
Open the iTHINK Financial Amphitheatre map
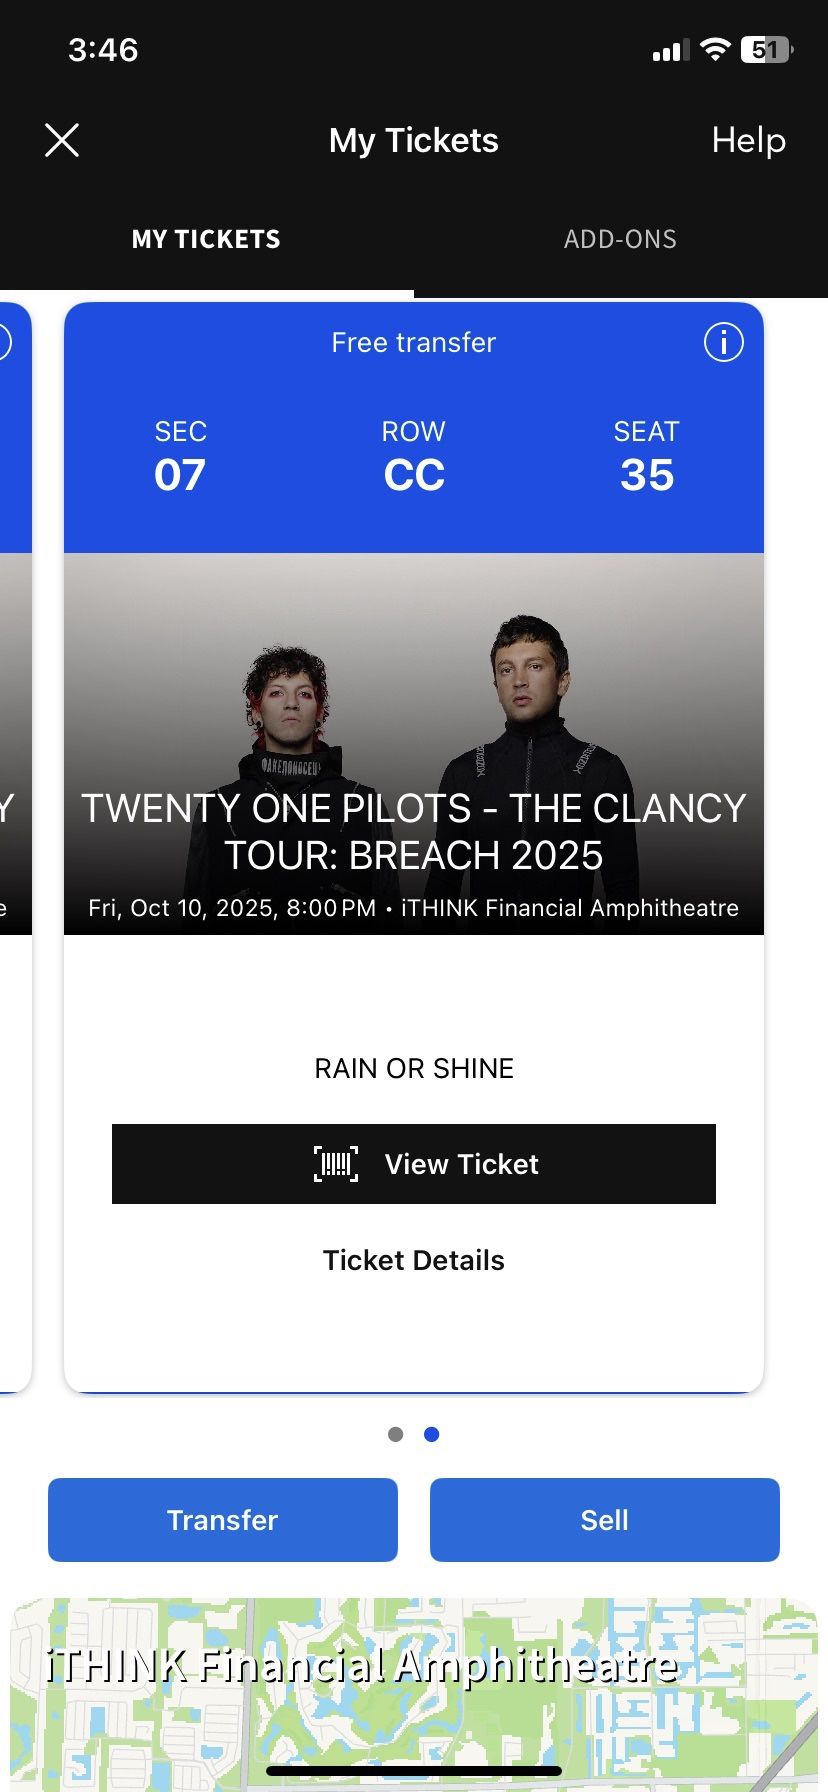(x=414, y=1690)
